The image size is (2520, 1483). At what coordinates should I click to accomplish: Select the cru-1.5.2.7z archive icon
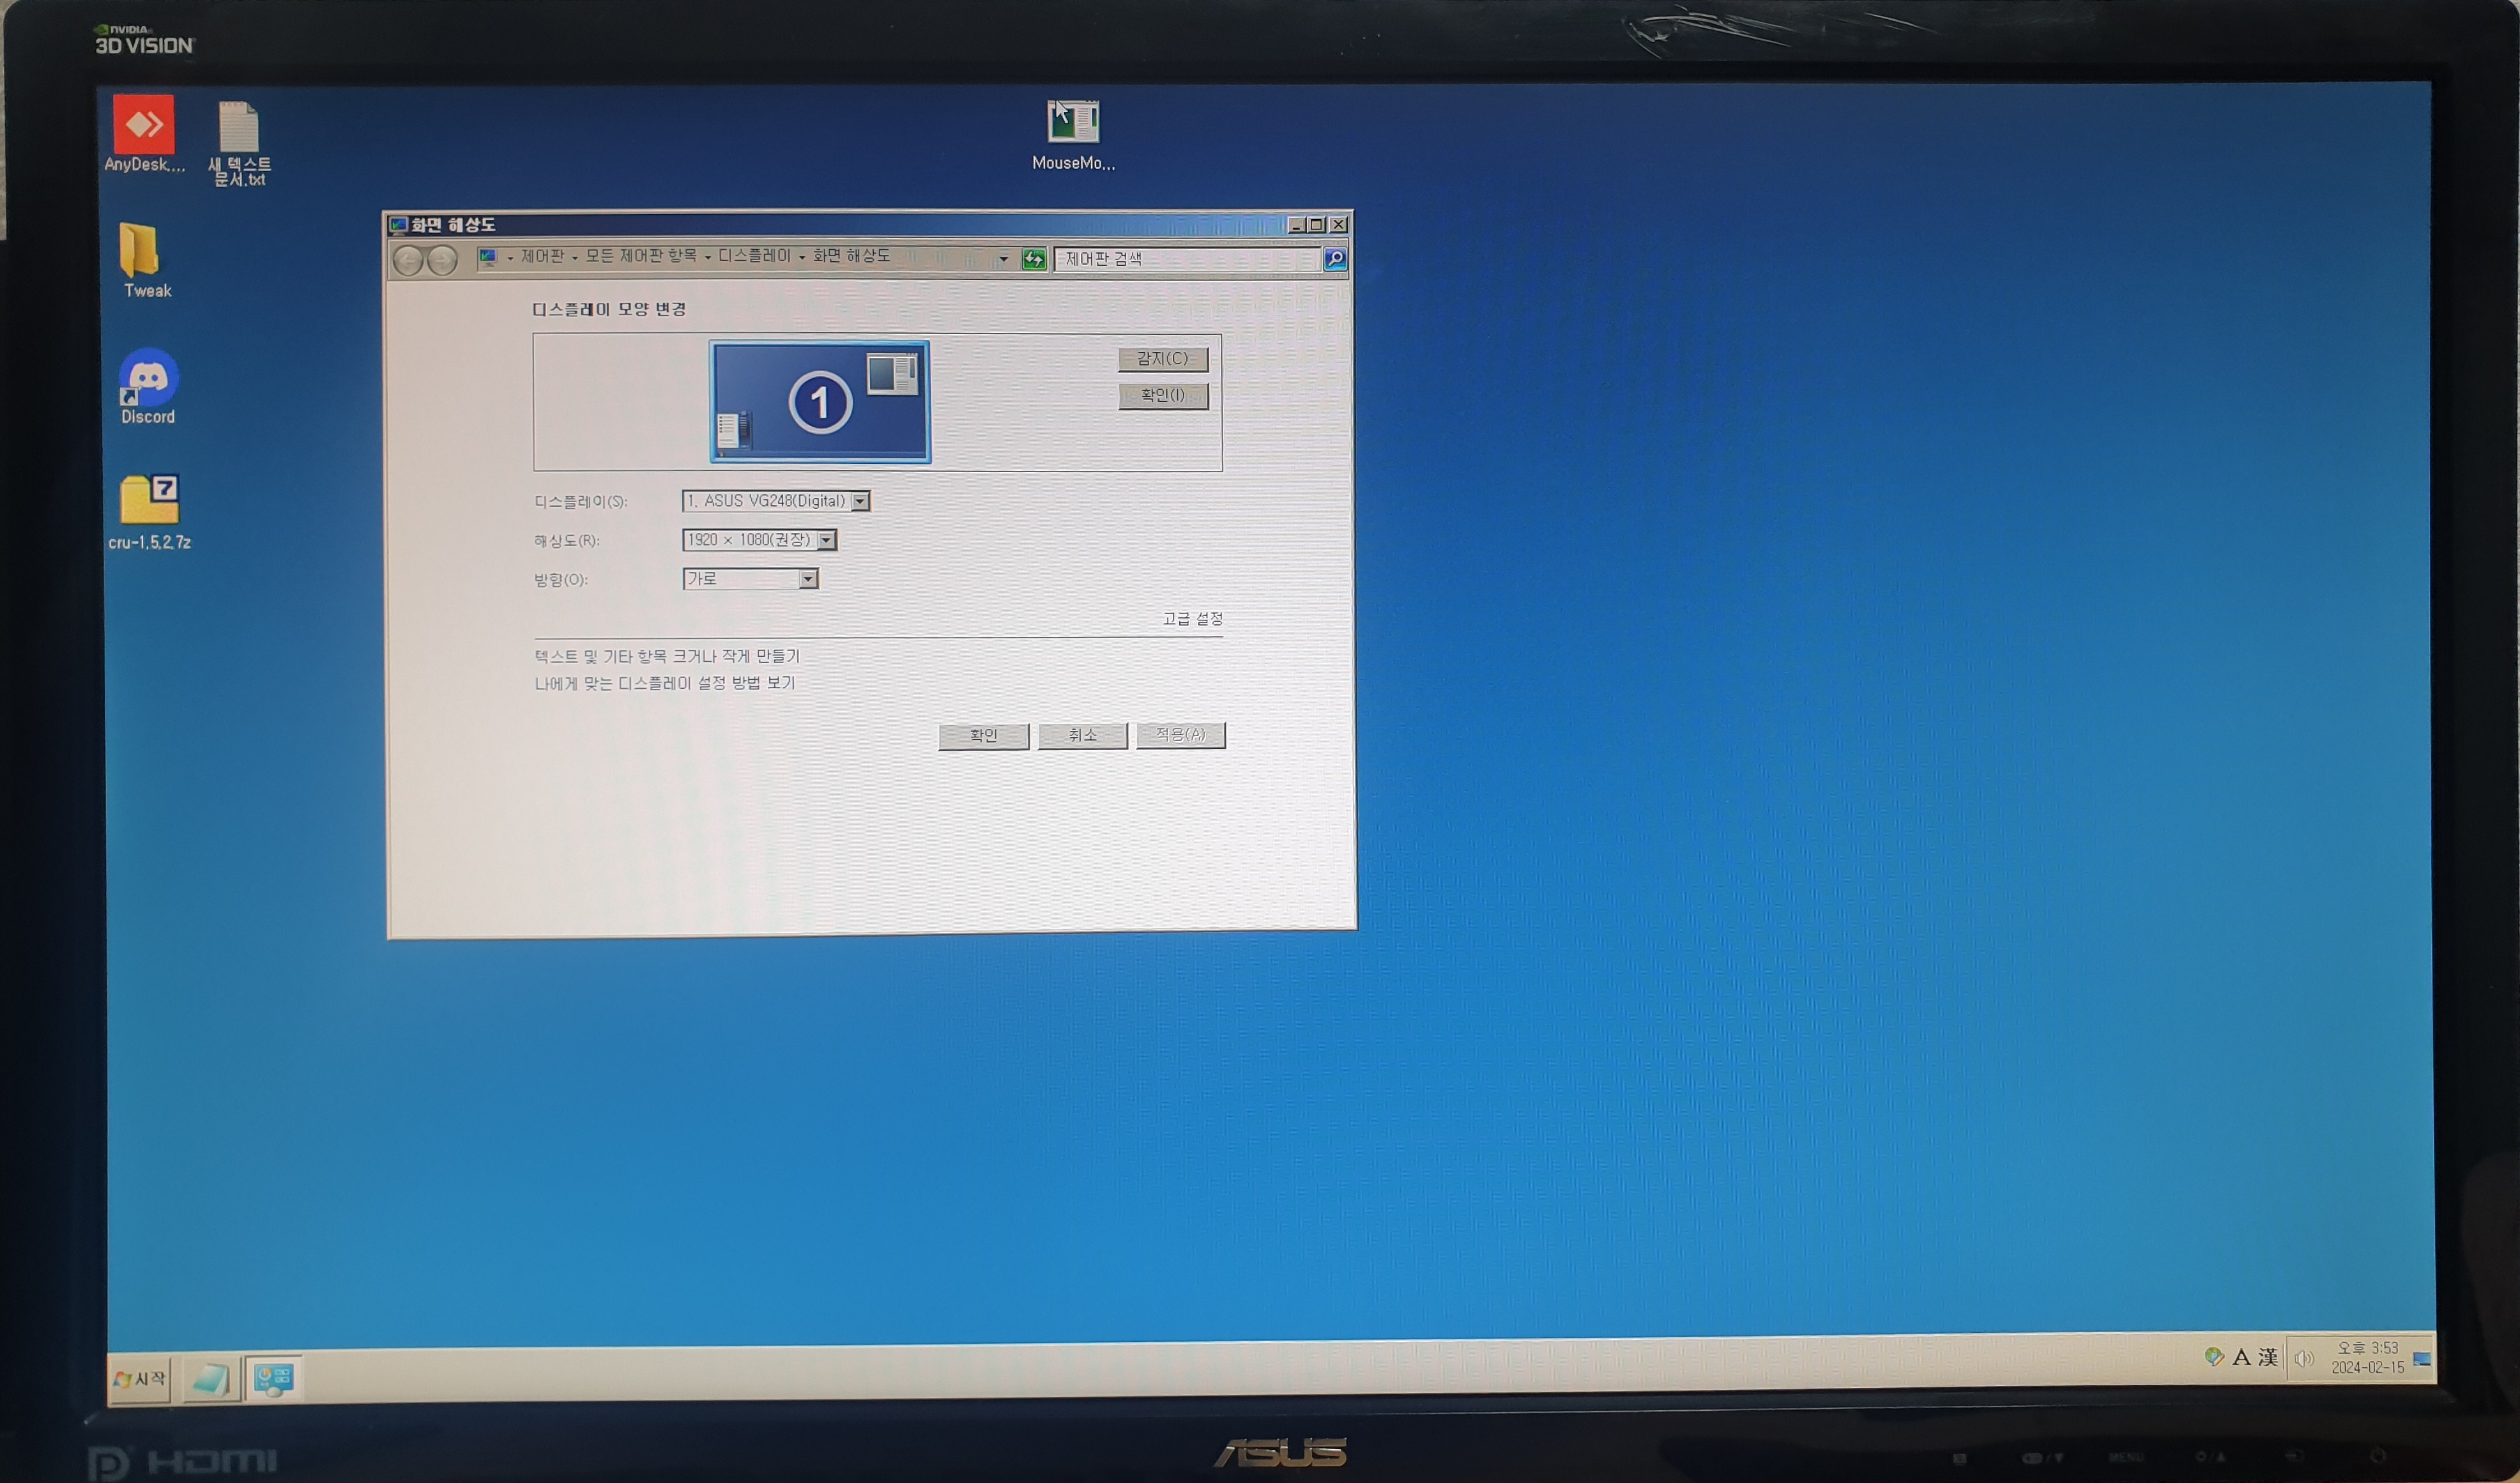coord(149,500)
